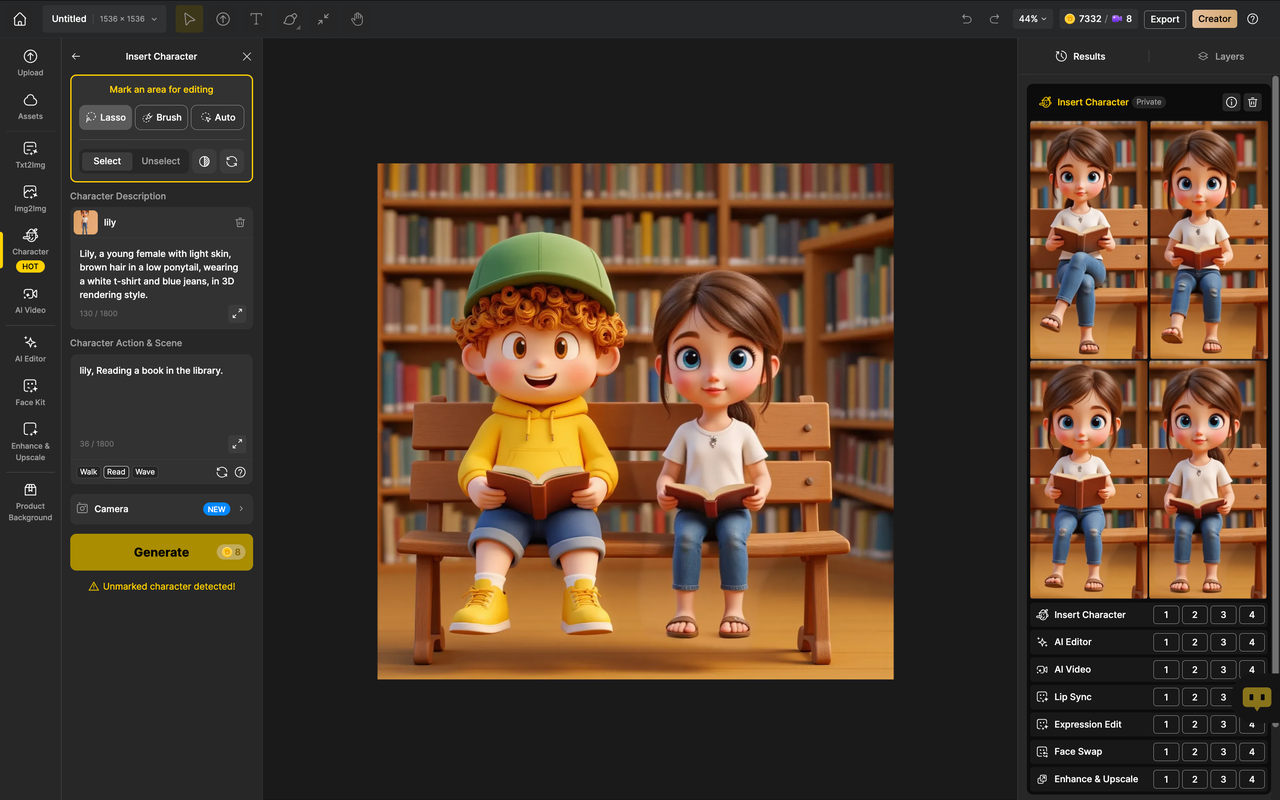This screenshot has height=800, width=1280.
Task: Click the top-left generated result thumbnail
Action: coord(1087,240)
